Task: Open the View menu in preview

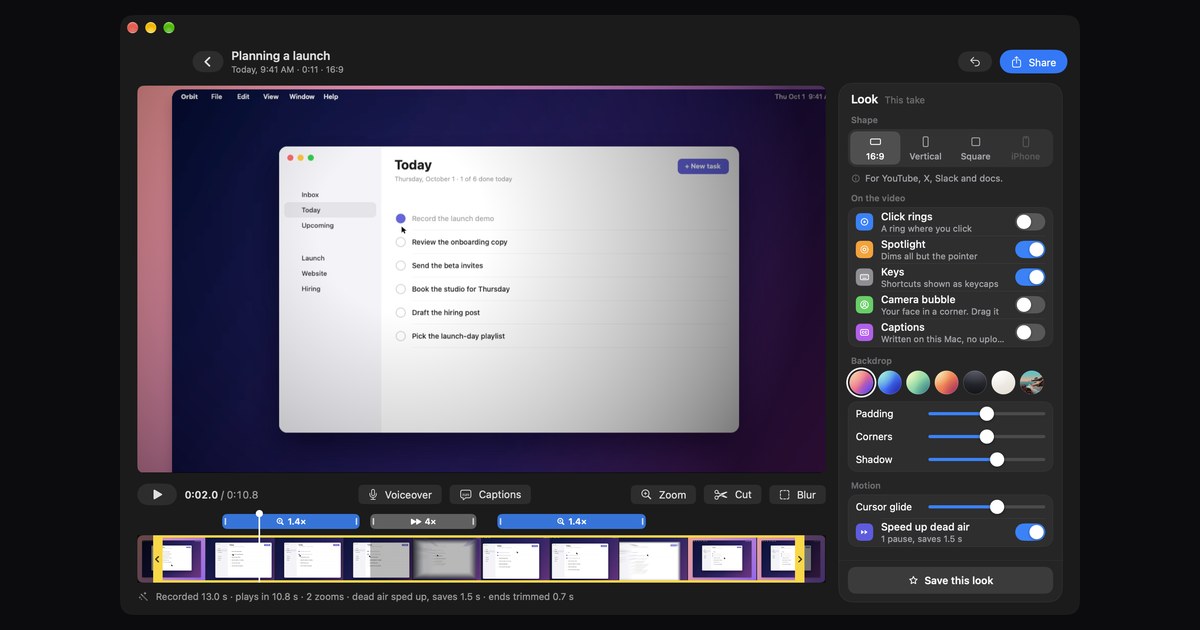Action: tap(271, 97)
